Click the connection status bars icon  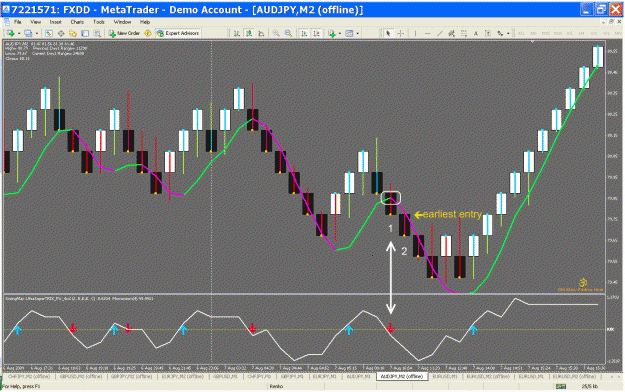[x=561, y=386]
